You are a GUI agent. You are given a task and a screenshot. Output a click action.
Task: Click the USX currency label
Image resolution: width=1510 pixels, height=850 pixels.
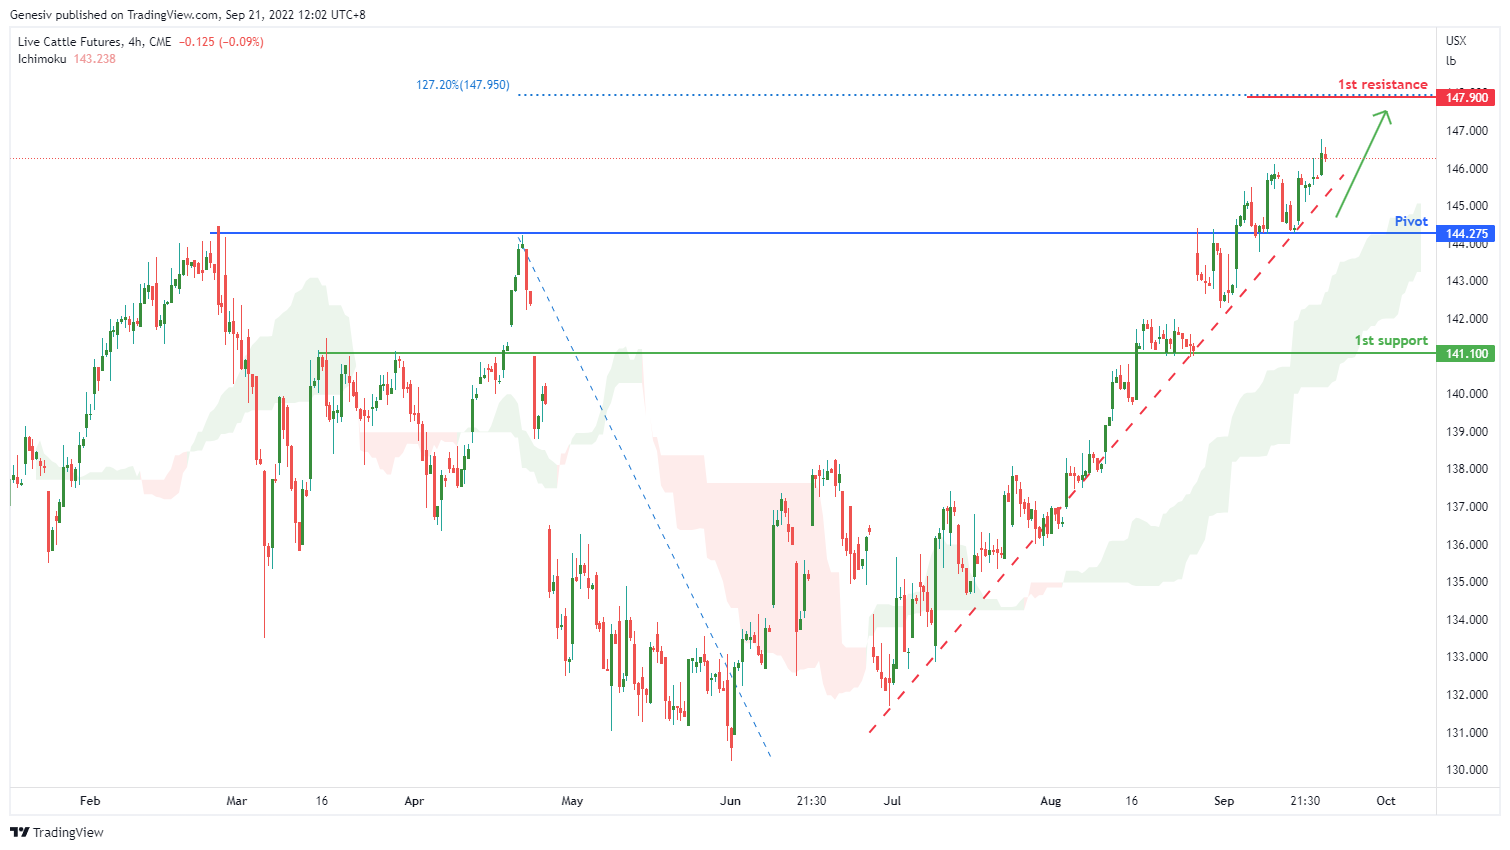pos(1456,41)
